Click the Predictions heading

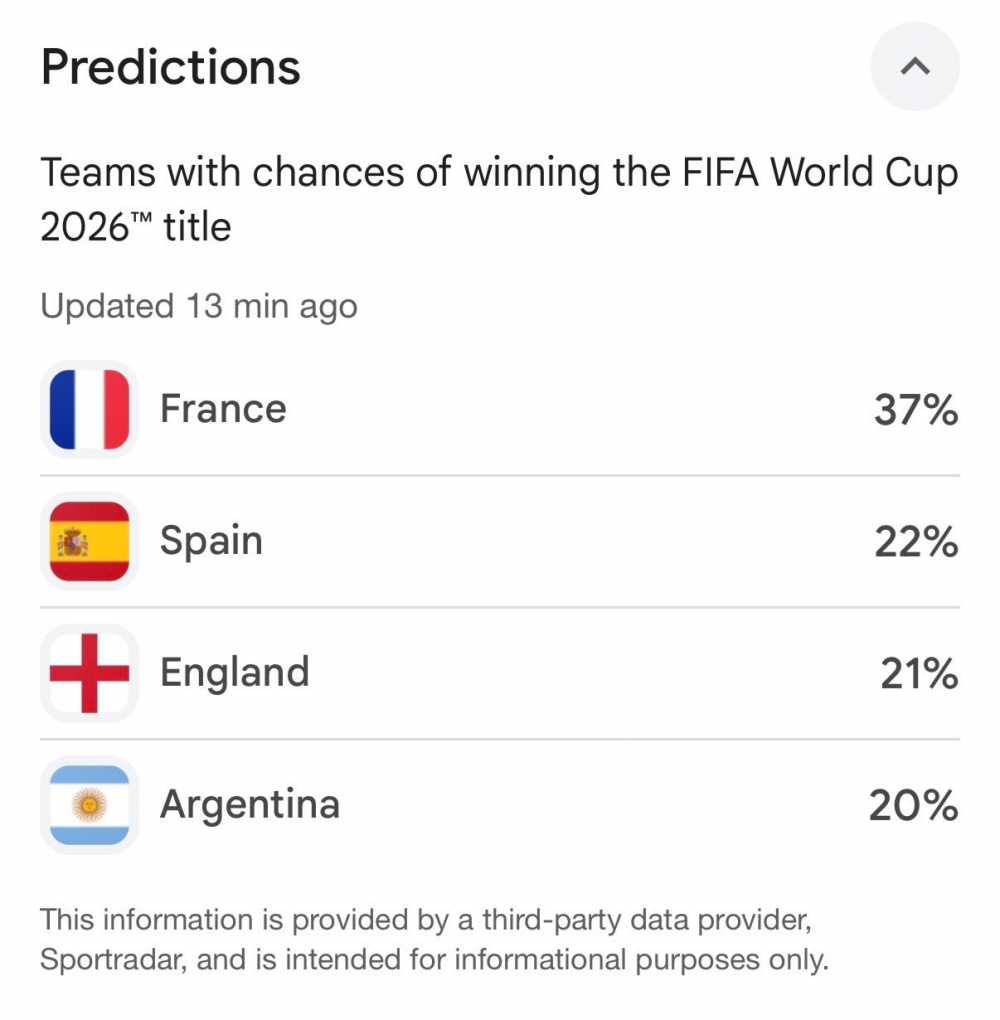pyautogui.click(x=170, y=67)
